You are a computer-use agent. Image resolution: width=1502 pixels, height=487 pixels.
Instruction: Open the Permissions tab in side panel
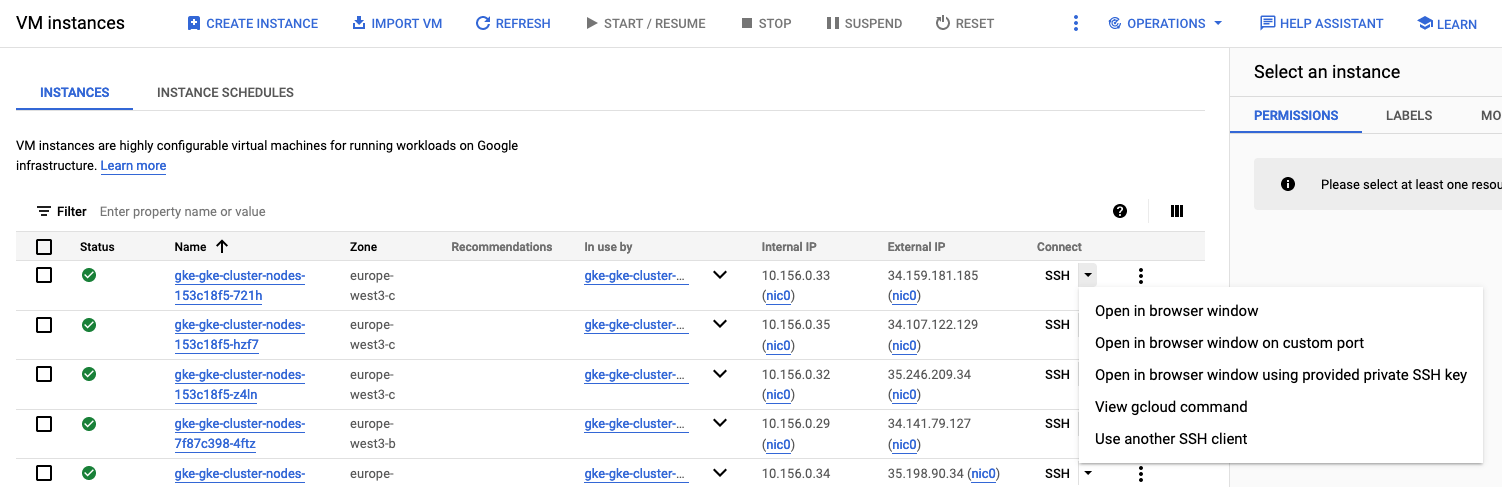(1296, 115)
